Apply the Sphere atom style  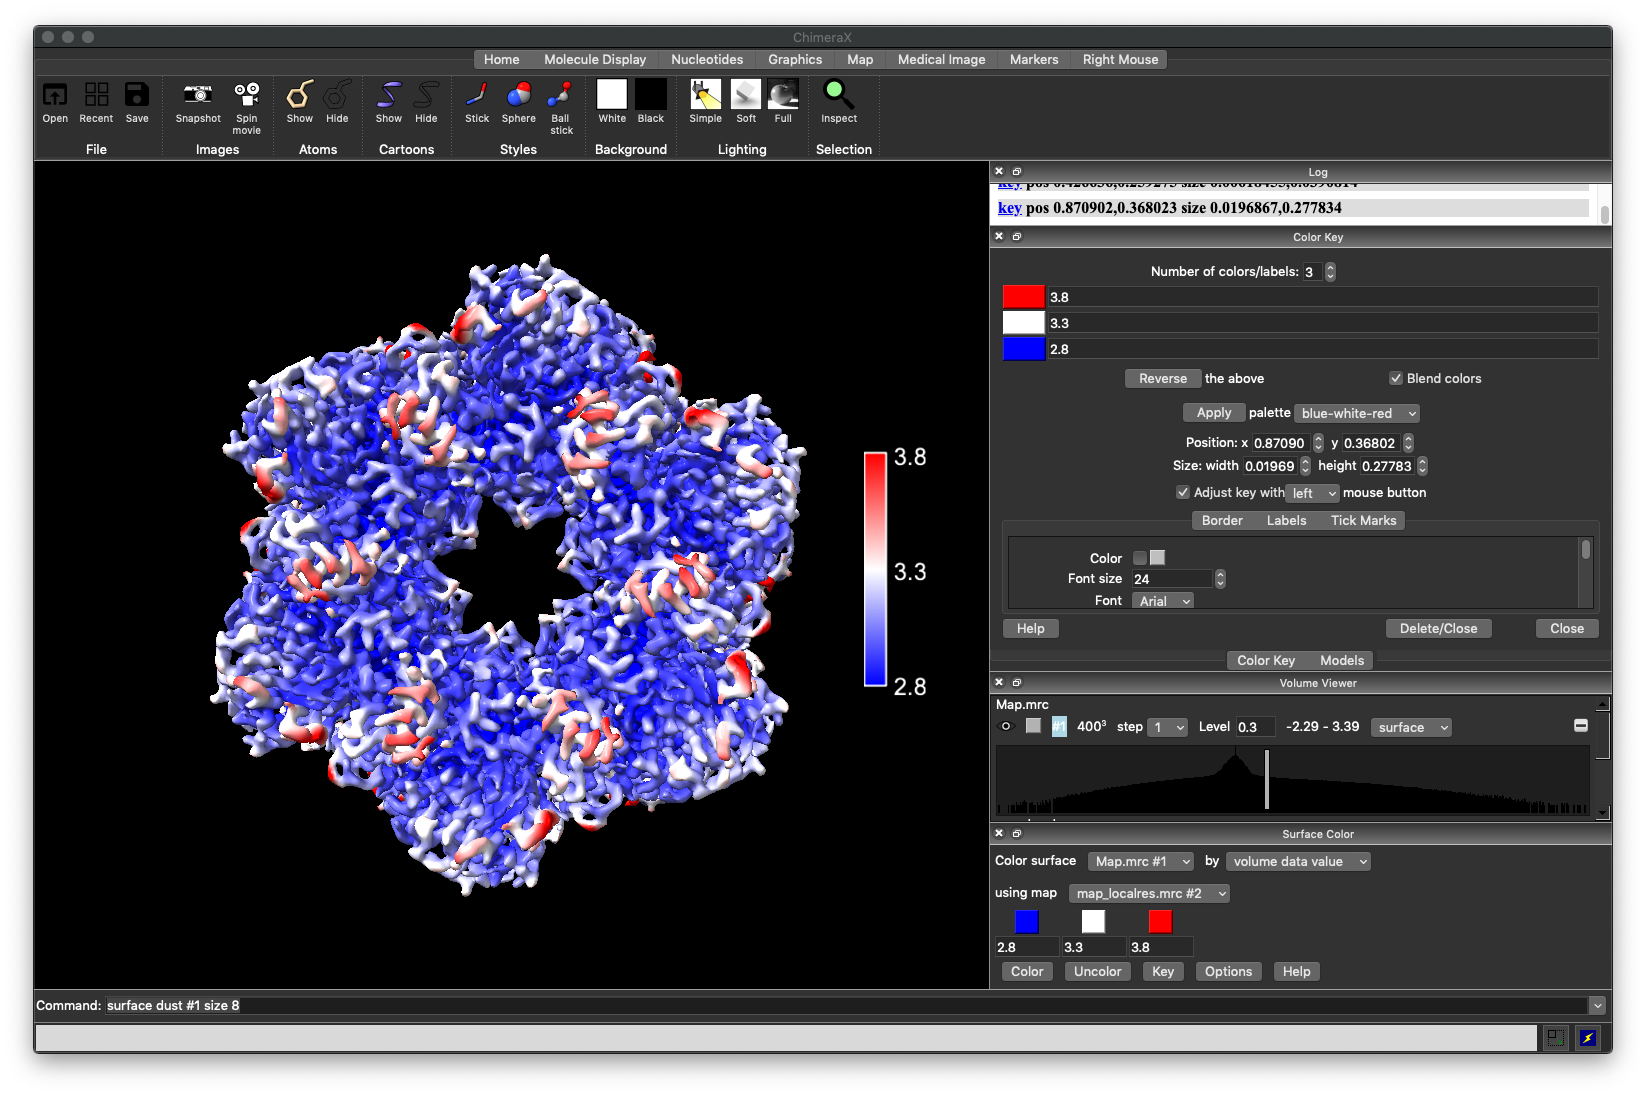pos(518,100)
